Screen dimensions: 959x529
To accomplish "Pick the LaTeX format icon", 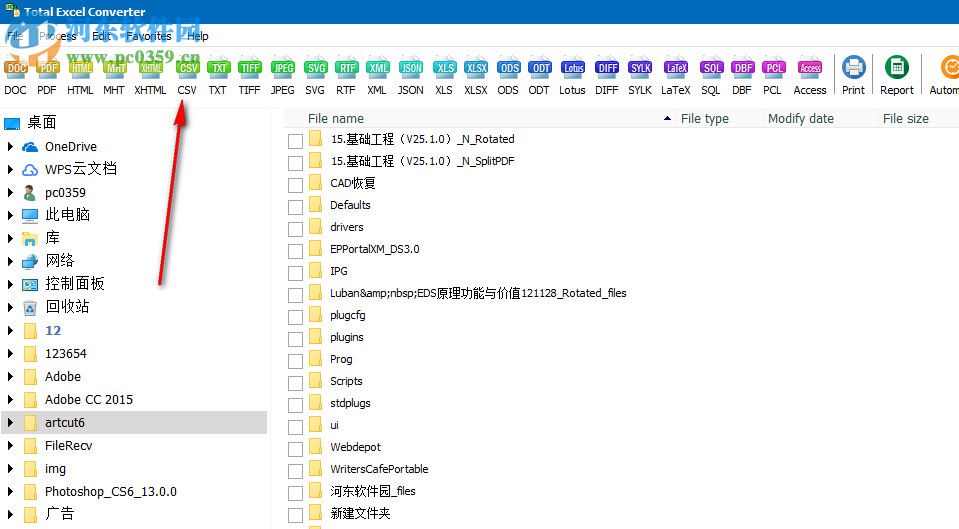I will click(x=676, y=68).
